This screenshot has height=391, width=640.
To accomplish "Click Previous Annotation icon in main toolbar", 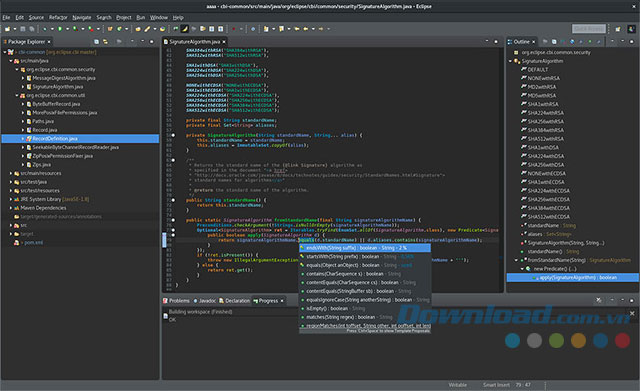I will [x=281, y=29].
